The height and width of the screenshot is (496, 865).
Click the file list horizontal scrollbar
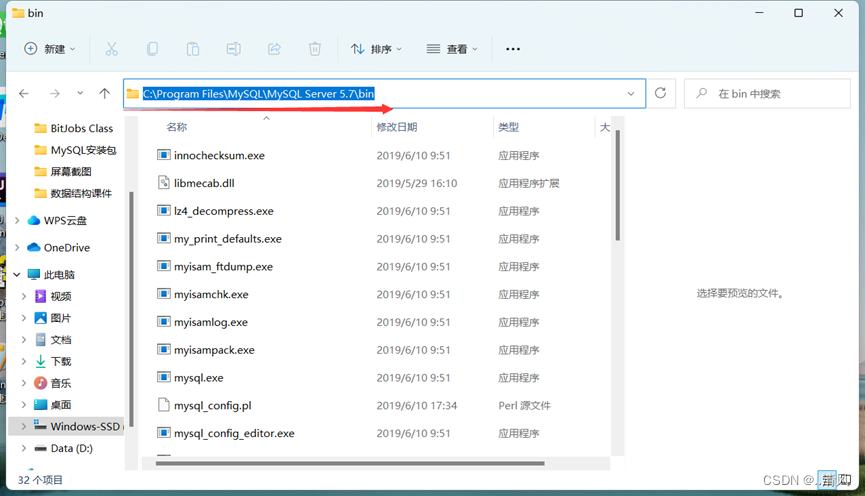[350, 463]
